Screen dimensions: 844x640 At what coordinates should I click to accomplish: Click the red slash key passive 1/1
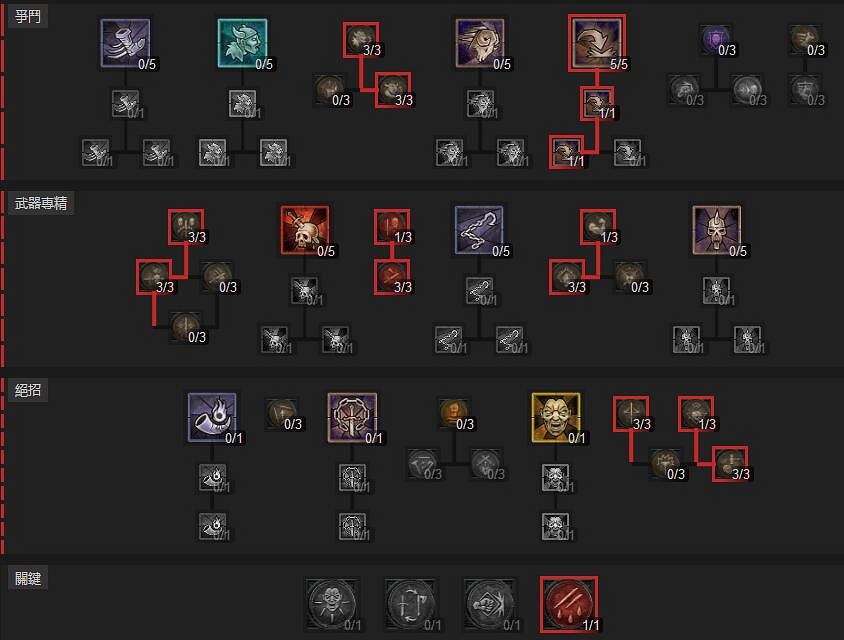tap(569, 604)
